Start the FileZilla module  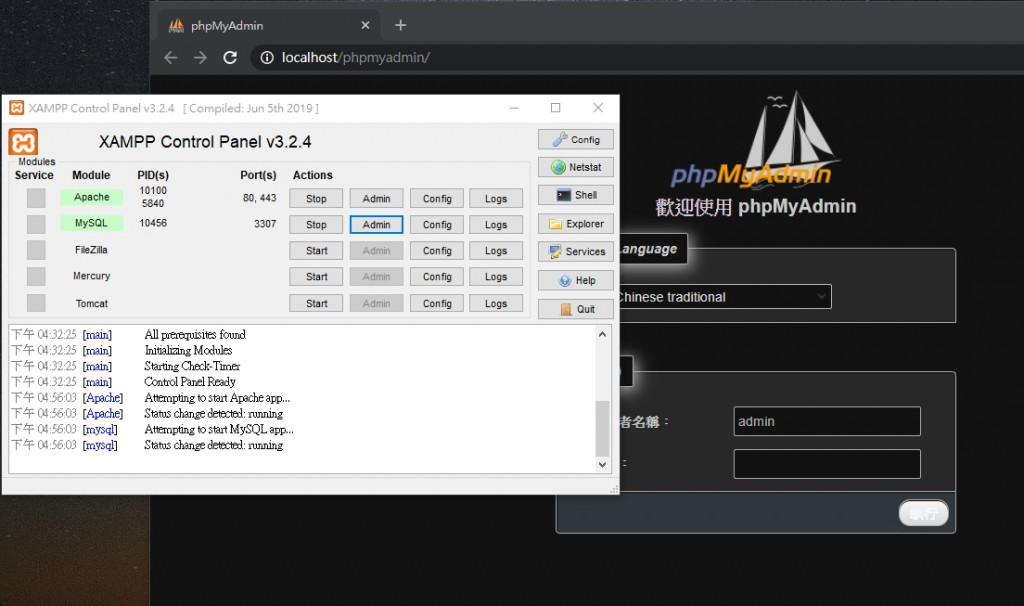(316, 251)
